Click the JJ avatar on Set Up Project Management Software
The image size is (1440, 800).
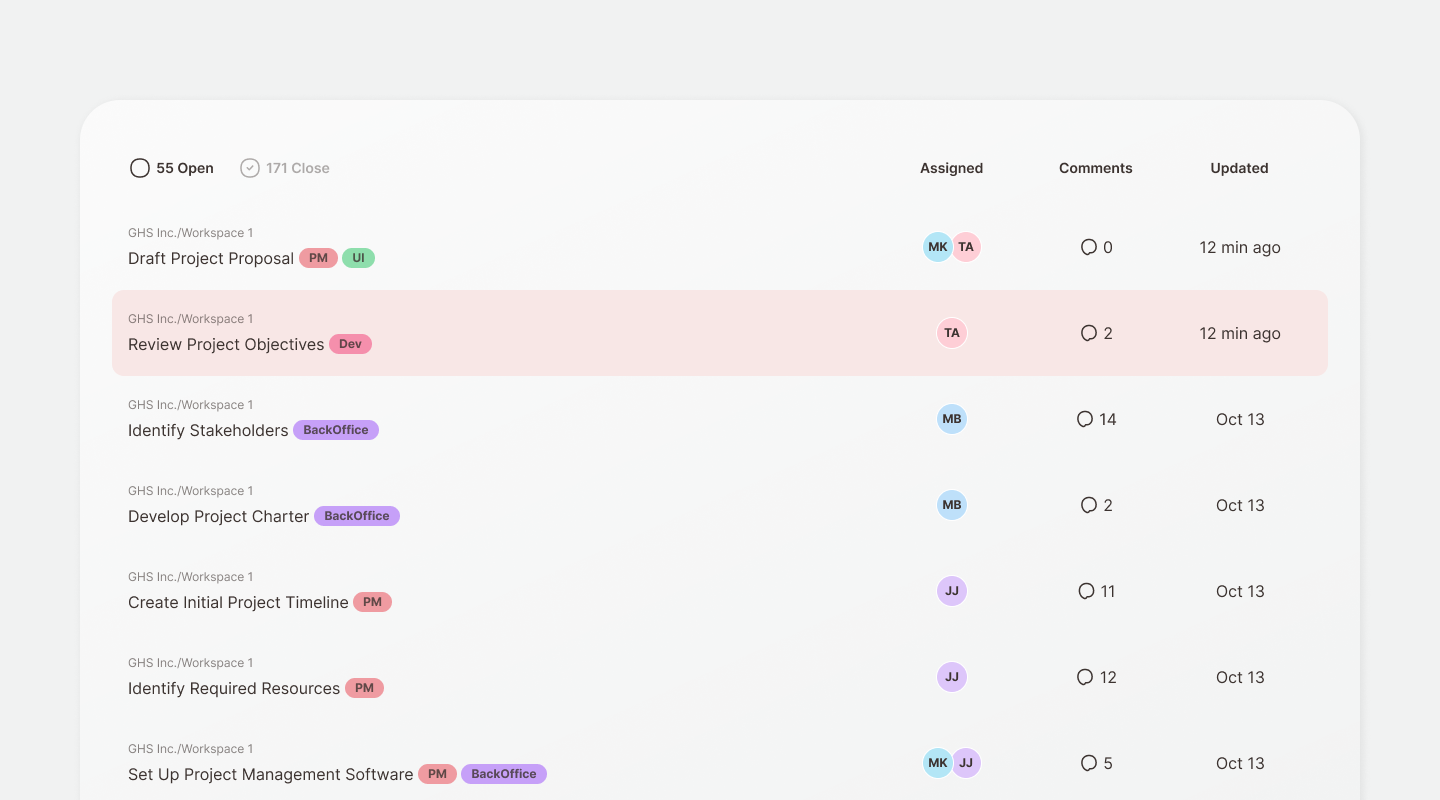point(966,763)
